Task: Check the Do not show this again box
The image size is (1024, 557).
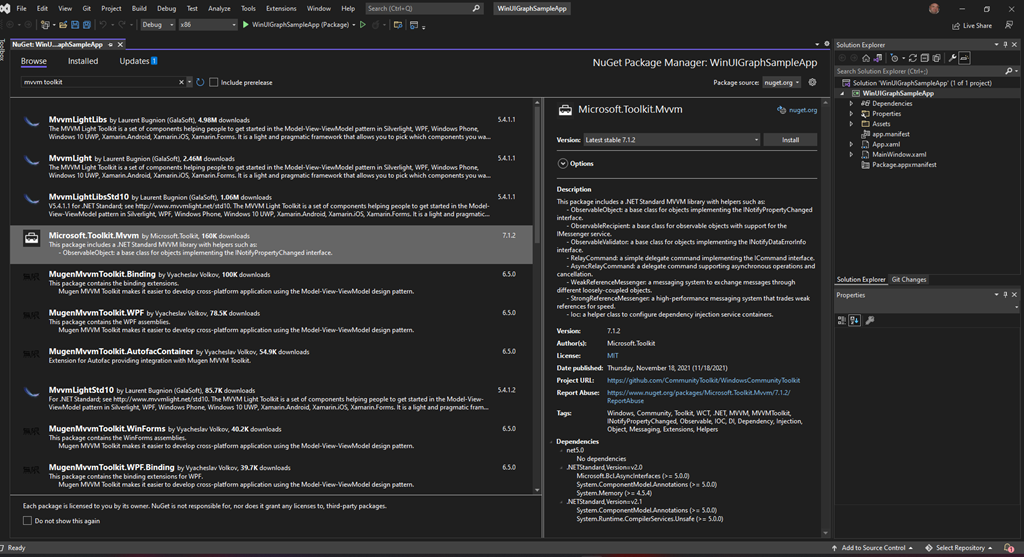Action: [x=27, y=521]
